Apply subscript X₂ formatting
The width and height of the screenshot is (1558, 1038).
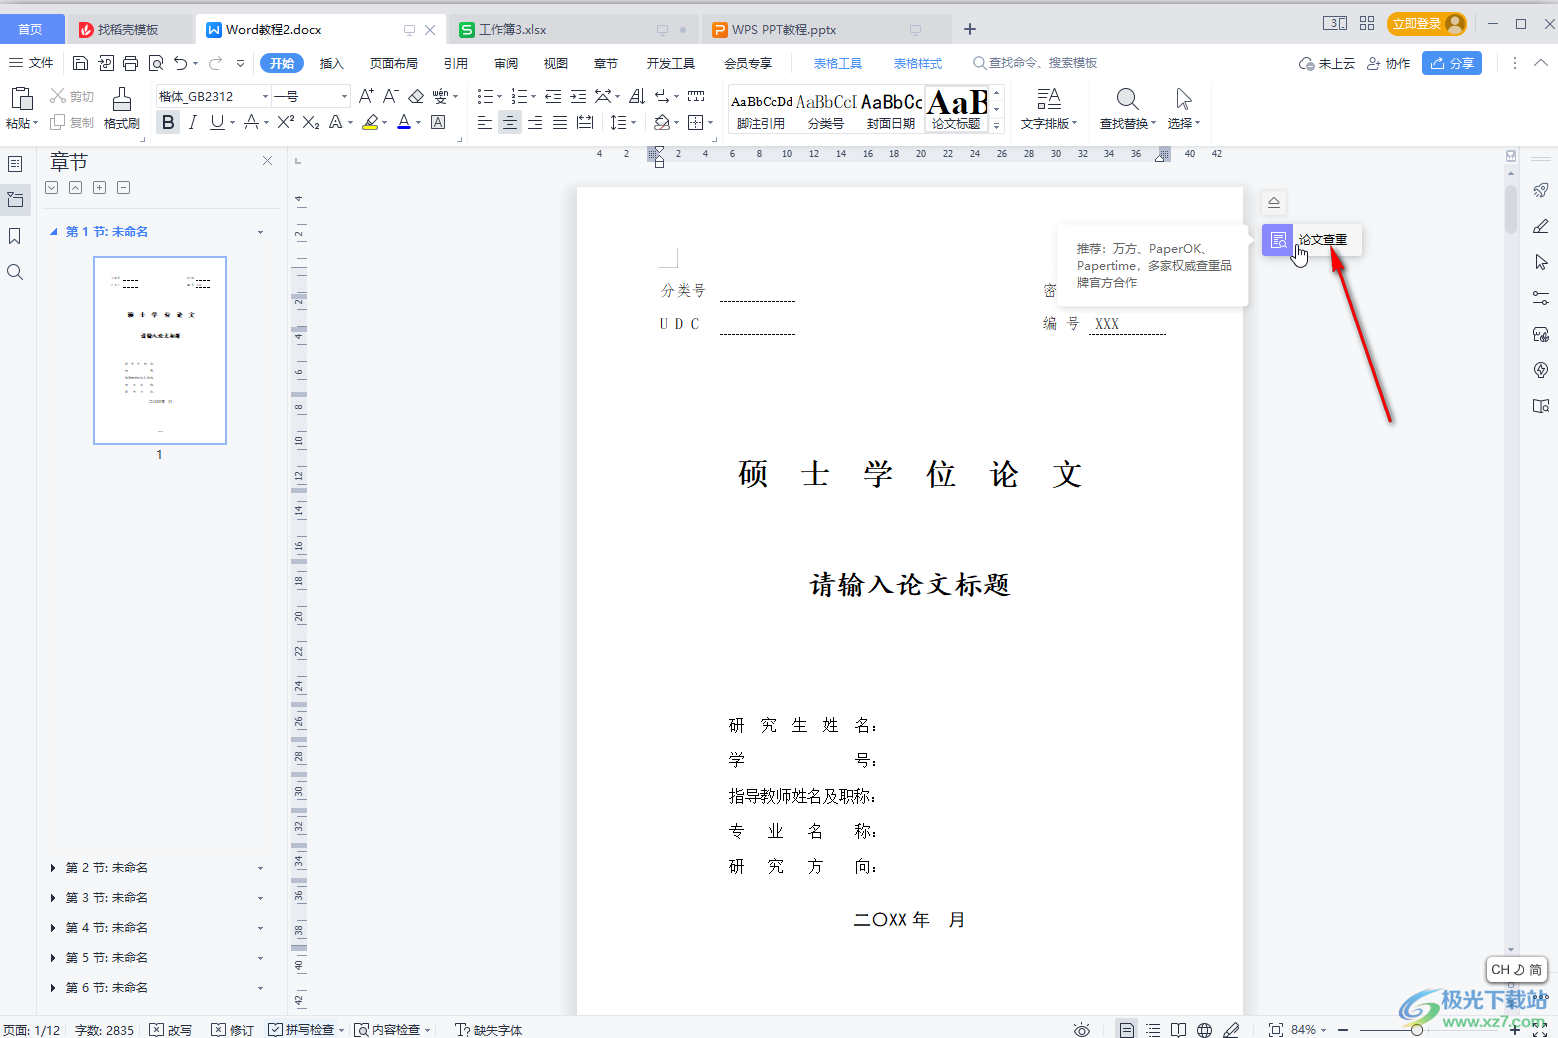311,122
